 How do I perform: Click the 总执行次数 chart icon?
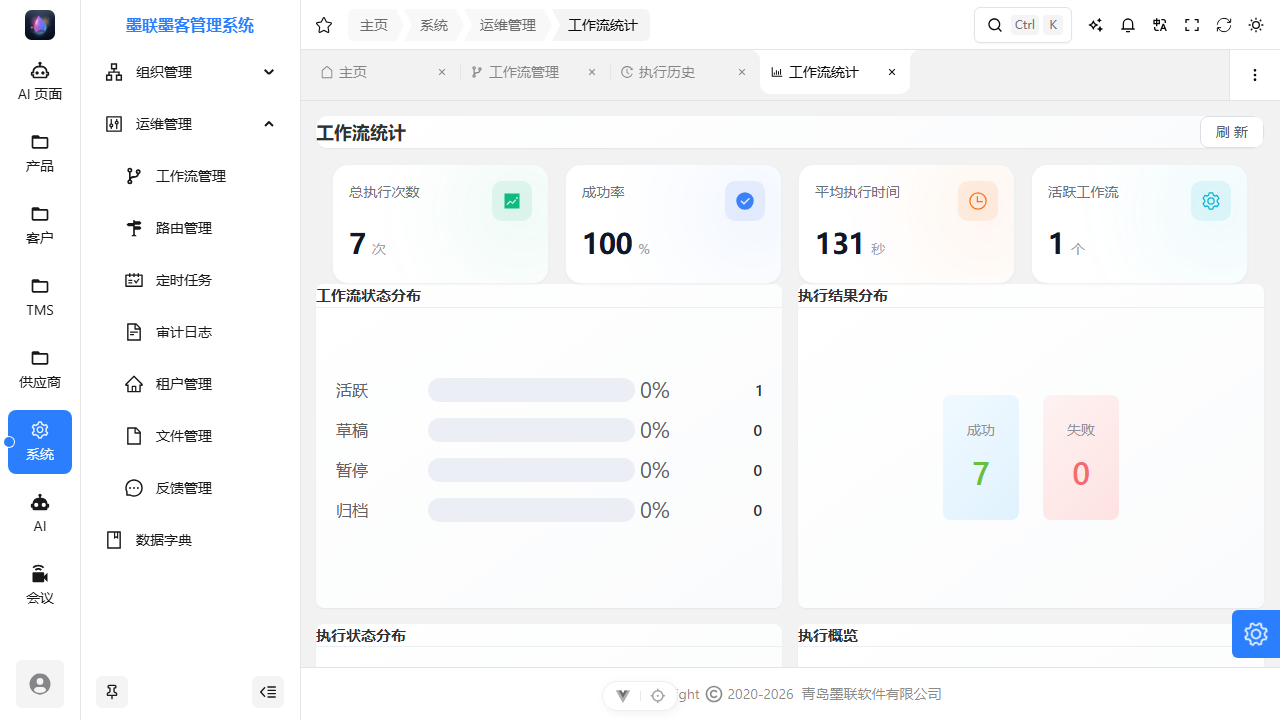tap(512, 201)
